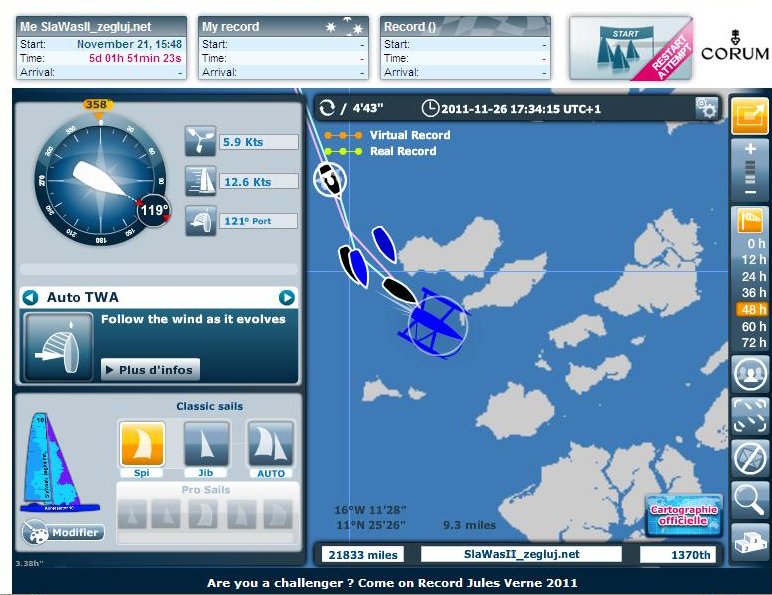Select the Jib sail
The image size is (772, 595).
[206, 444]
